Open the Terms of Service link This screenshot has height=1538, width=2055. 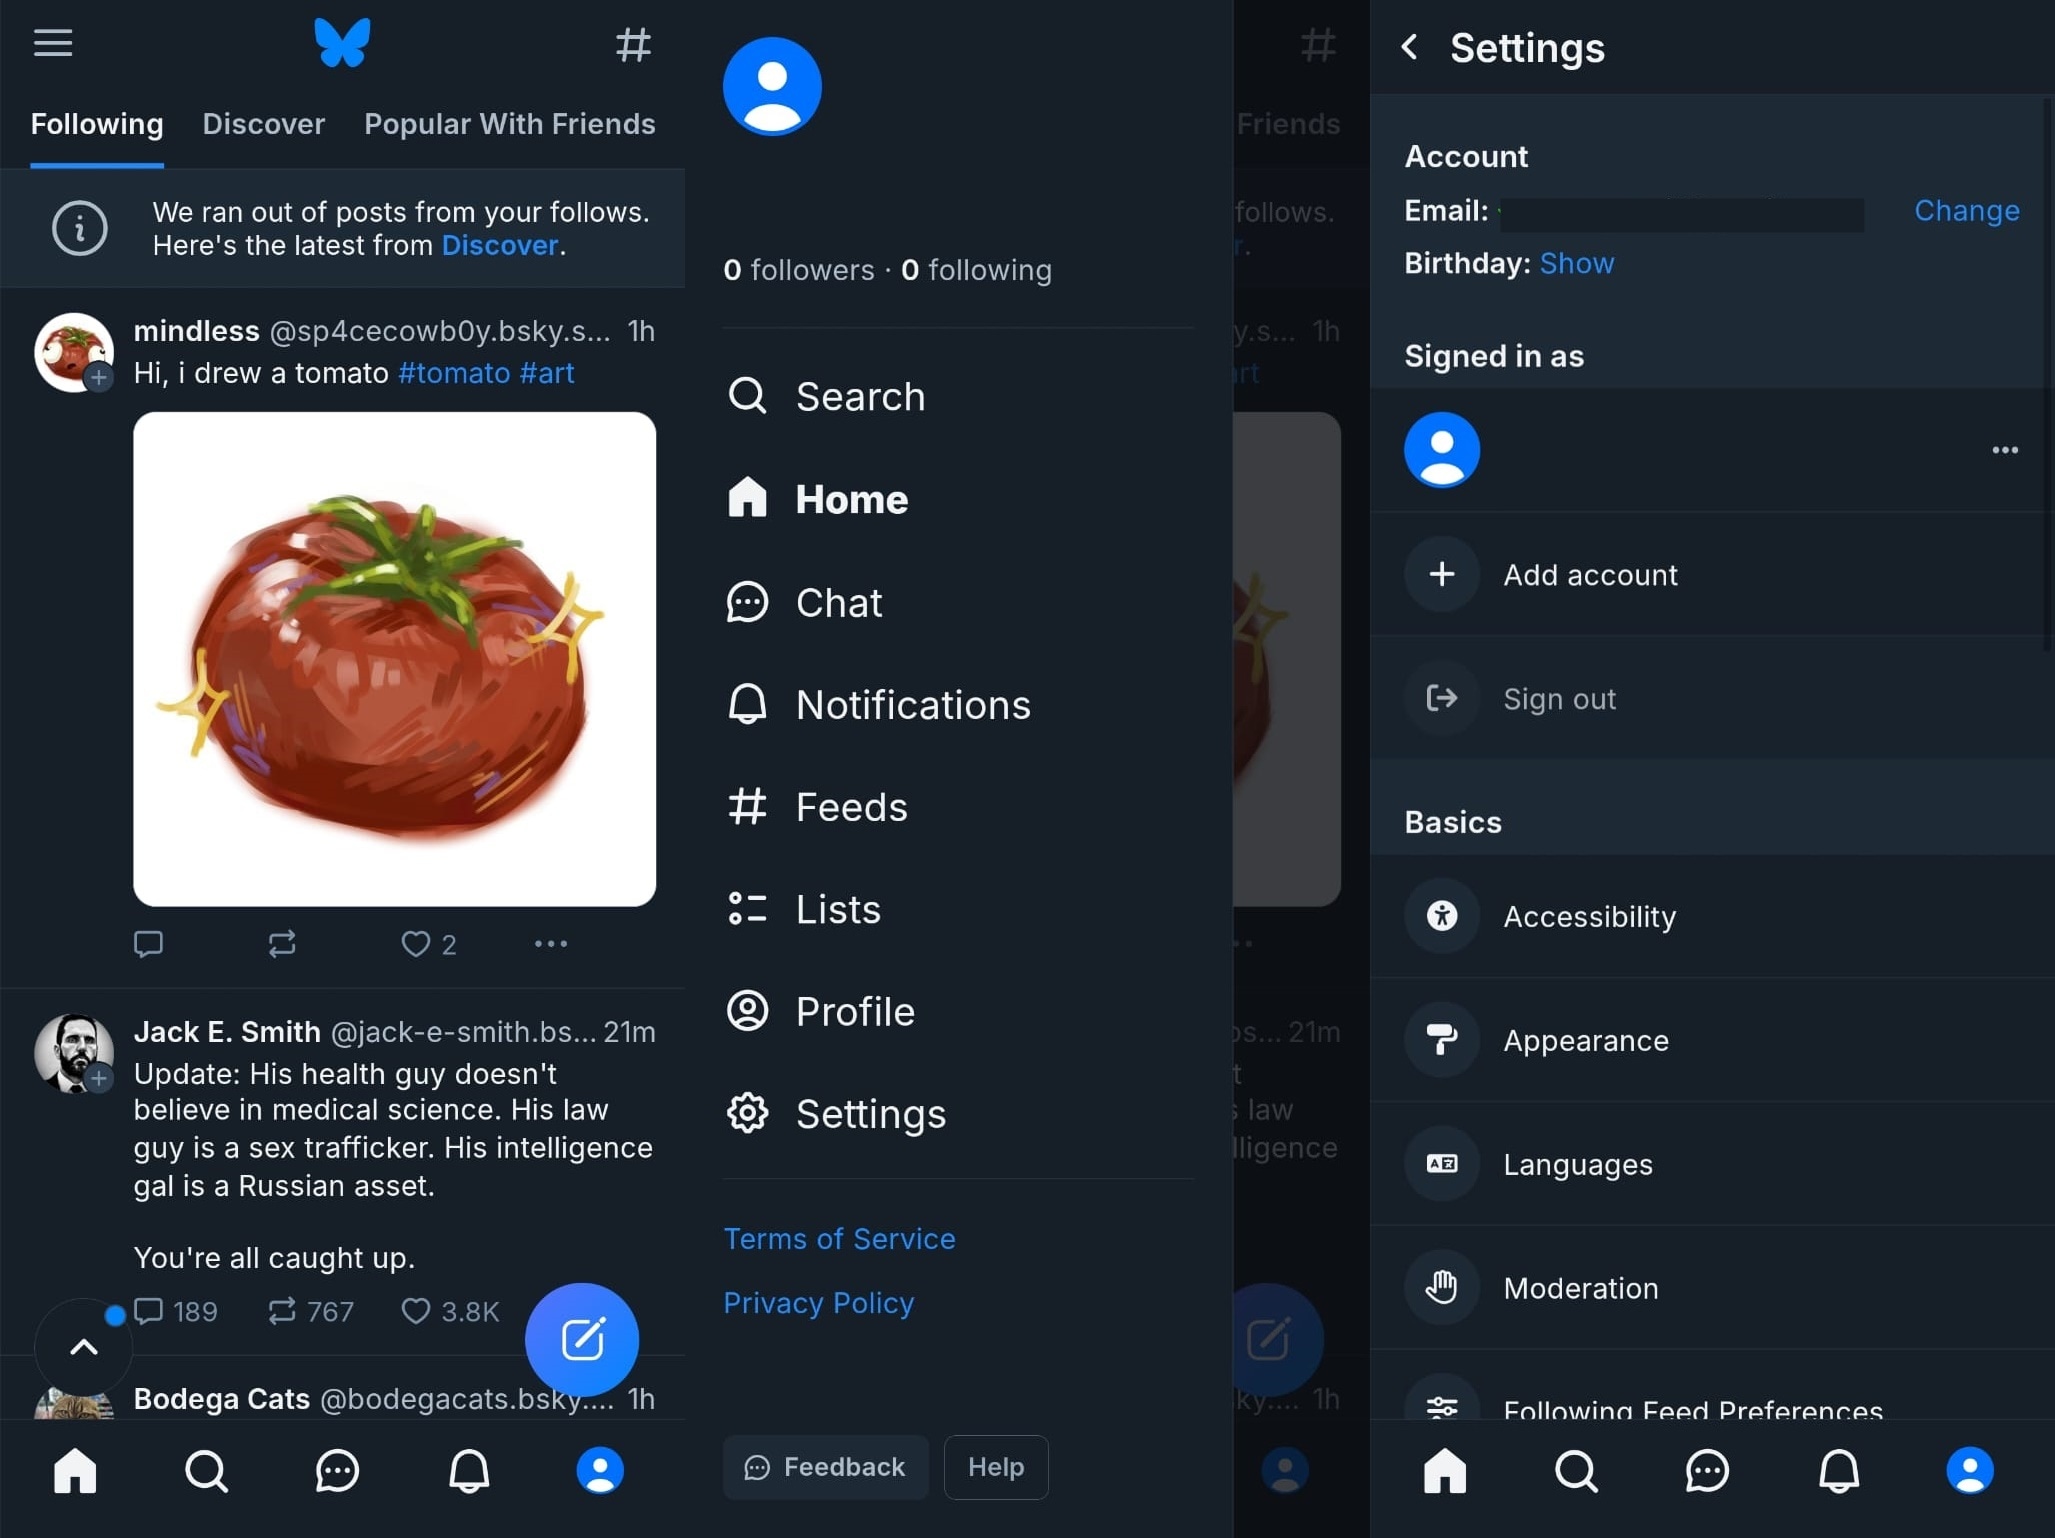pyautogui.click(x=839, y=1239)
